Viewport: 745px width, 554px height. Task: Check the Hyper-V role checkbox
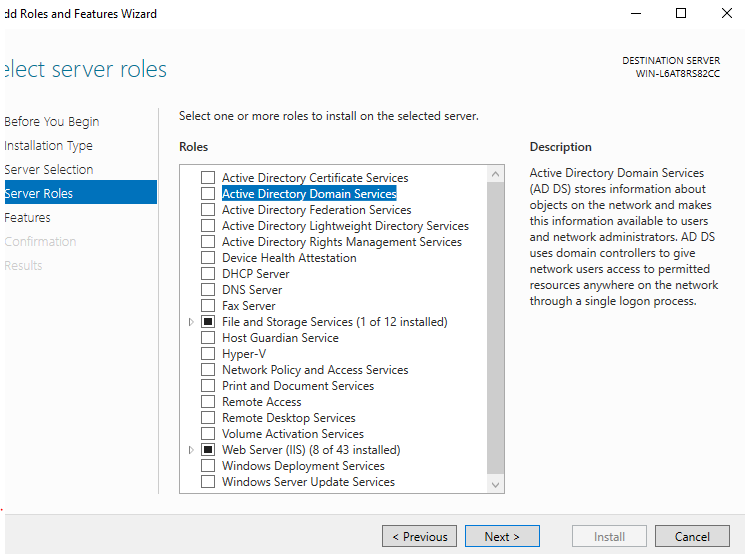pos(208,353)
